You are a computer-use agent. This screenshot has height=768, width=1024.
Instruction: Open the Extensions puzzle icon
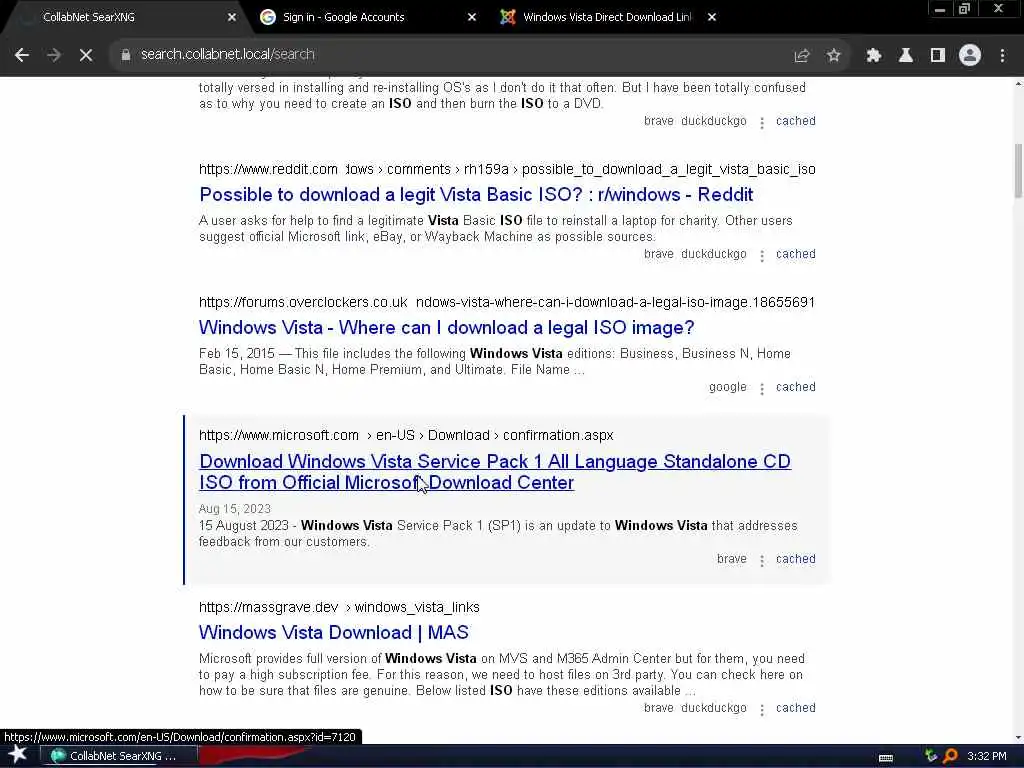click(874, 56)
